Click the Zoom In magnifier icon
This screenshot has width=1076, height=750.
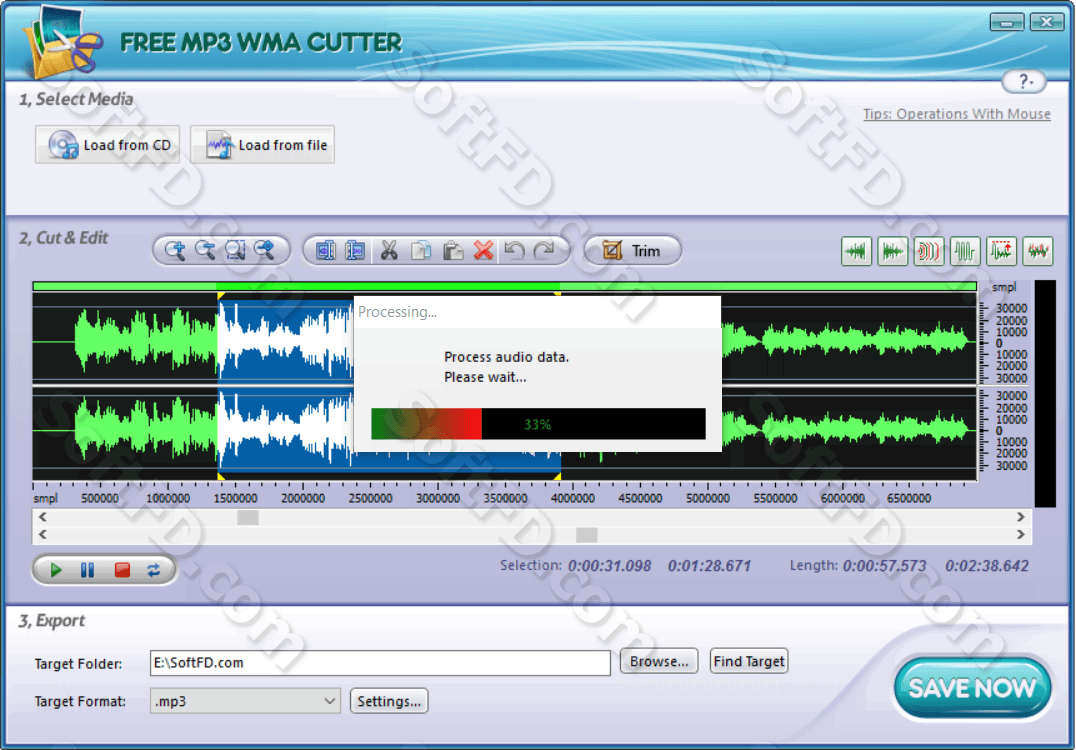tap(175, 251)
